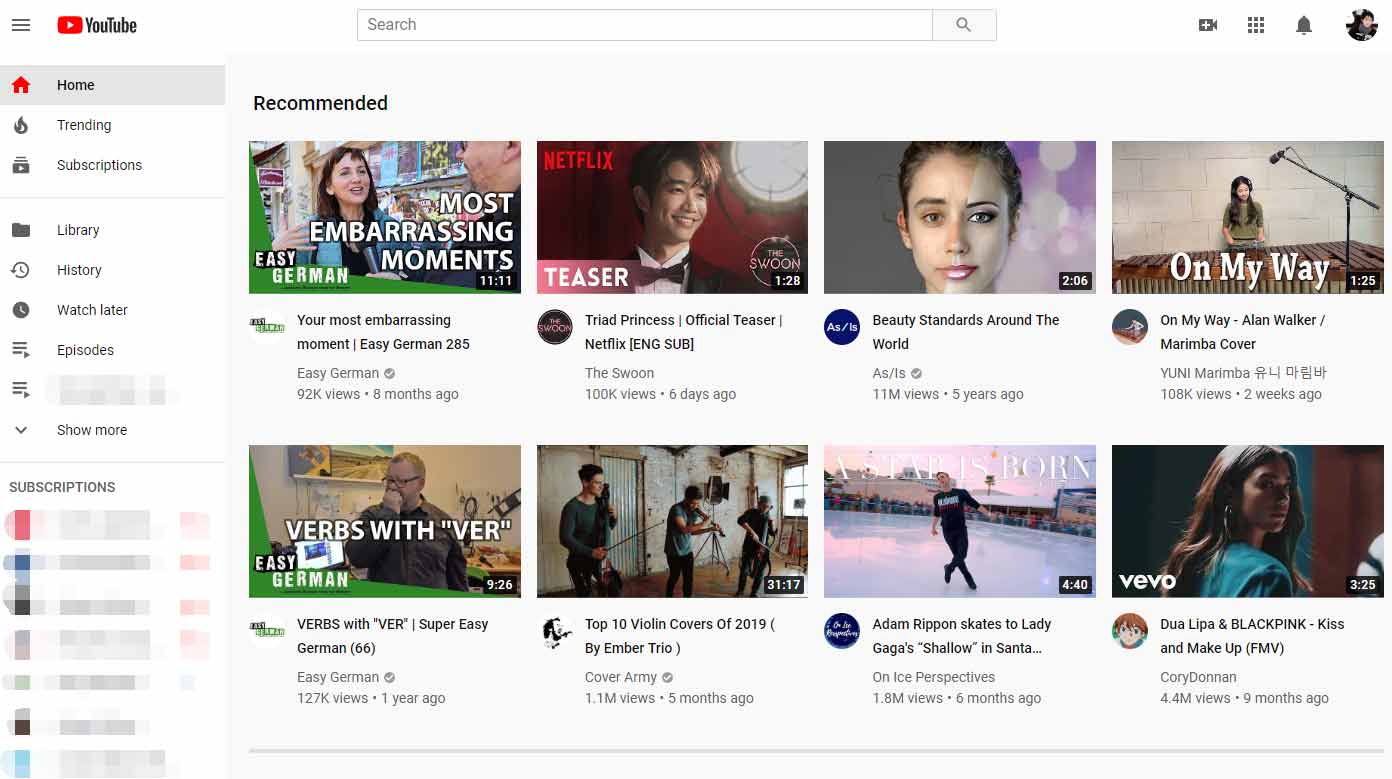Viewport: 1392px width, 779px height.
Task: Open 'VERBS with VER' video title
Action: point(392,636)
